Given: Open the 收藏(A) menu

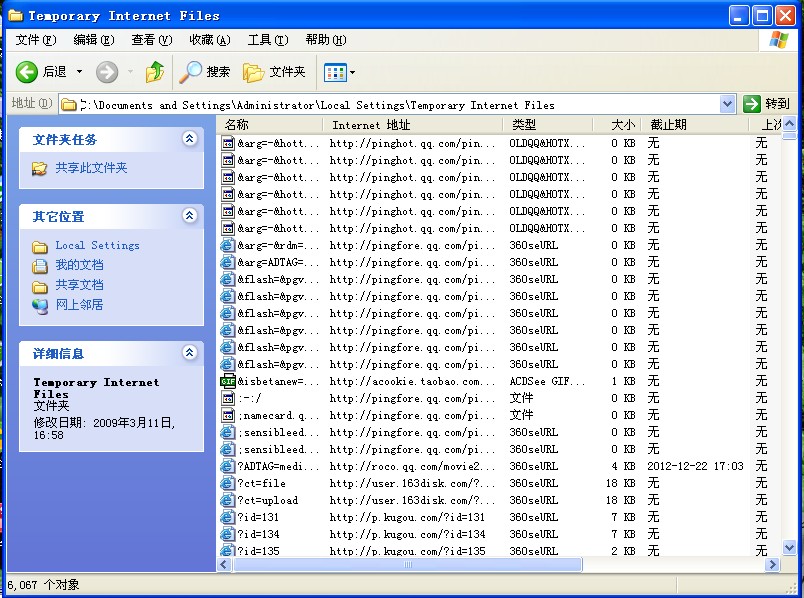Looking at the screenshot, I should click(x=210, y=40).
